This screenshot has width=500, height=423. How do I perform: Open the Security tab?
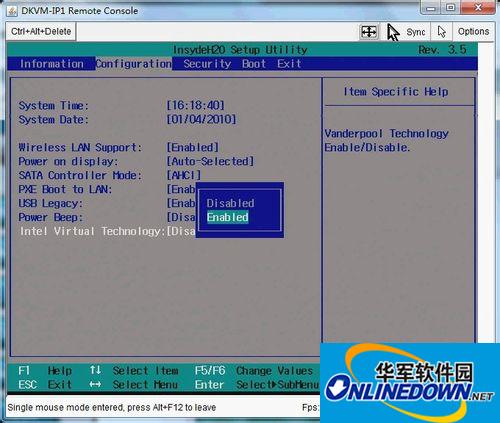tap(207, 64)
